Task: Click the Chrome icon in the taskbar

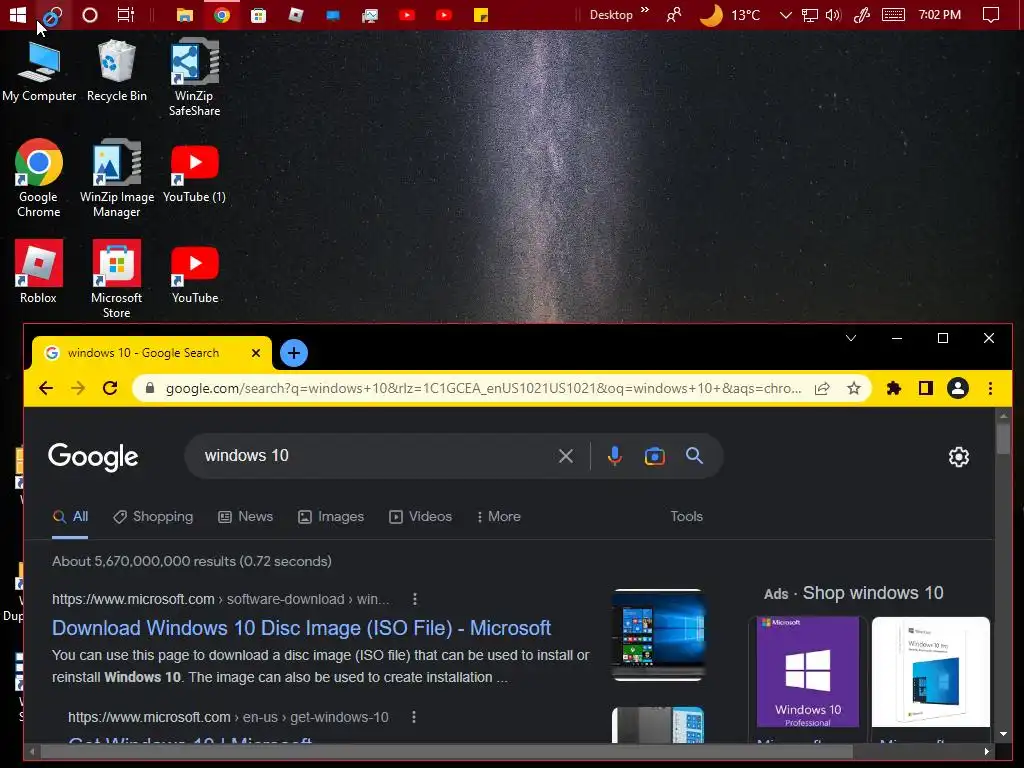Action: point(222,14)
